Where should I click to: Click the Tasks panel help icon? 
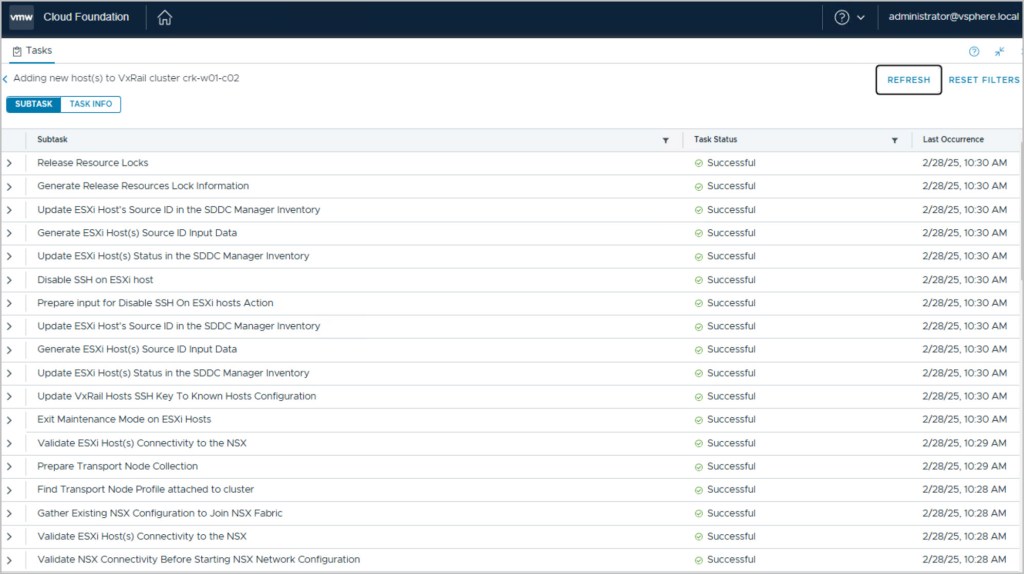(x=974, y=52)
